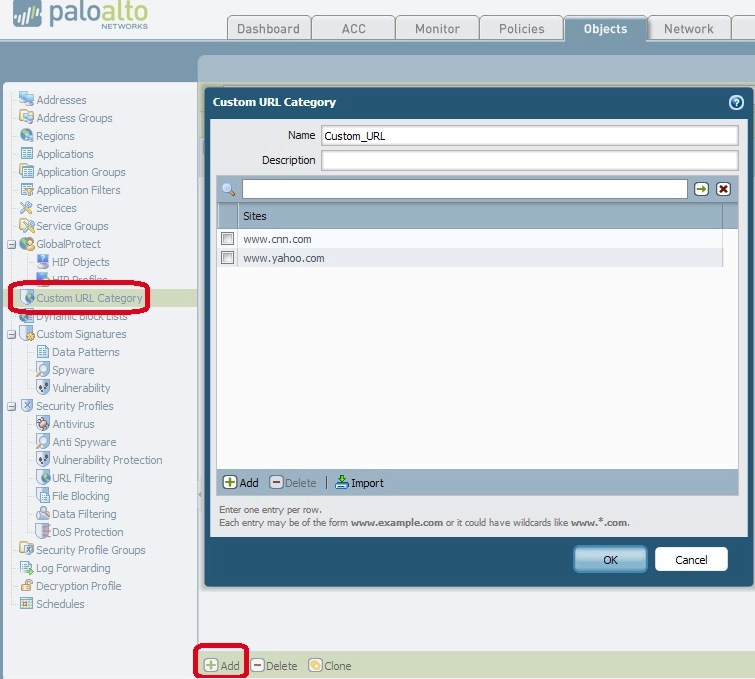Cancel the Custom URL Category dialog
755x679 pixels.
tap(691, 559)
